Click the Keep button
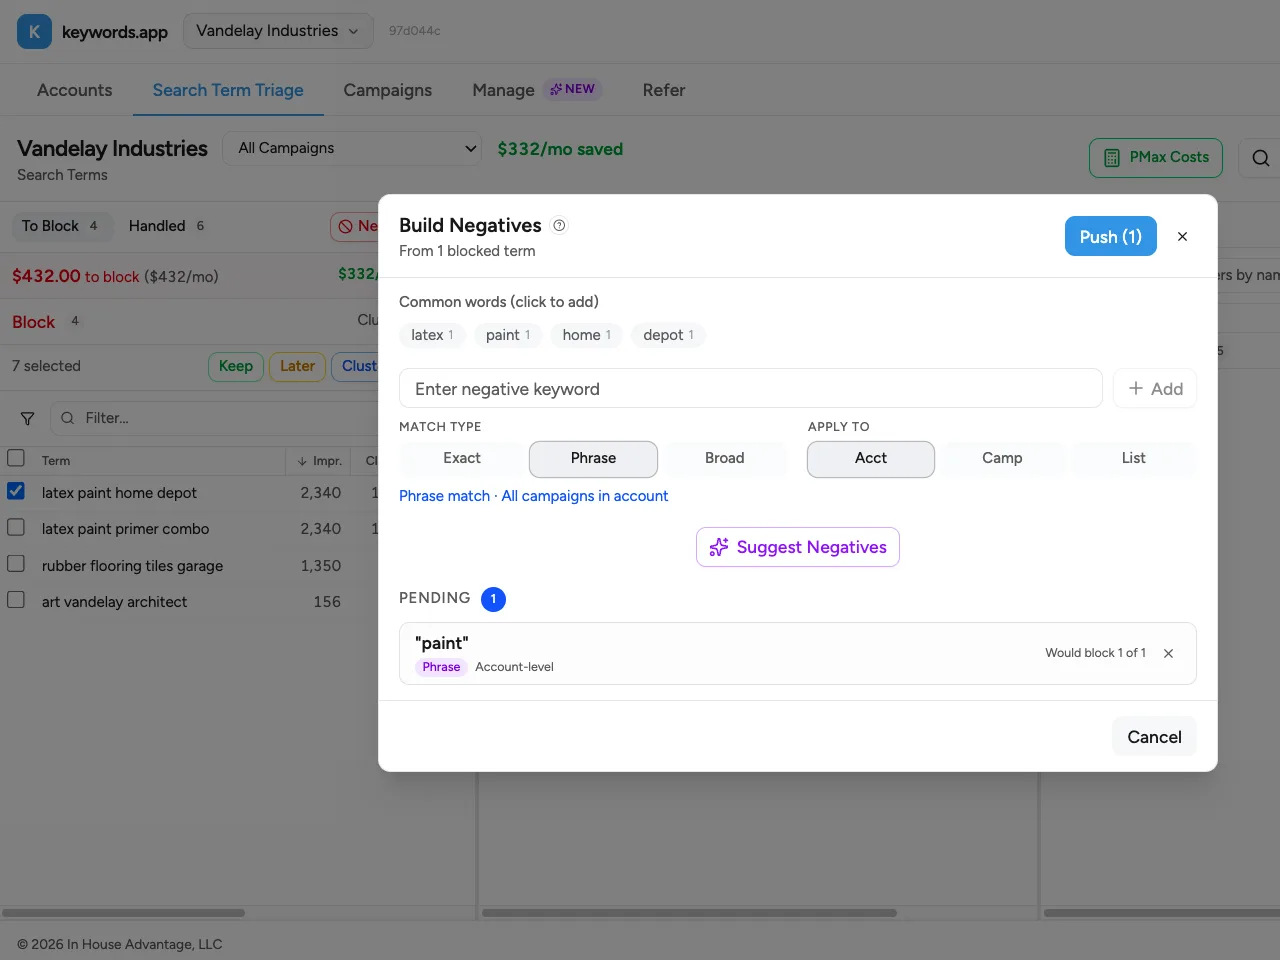 [x=236, y=366]
